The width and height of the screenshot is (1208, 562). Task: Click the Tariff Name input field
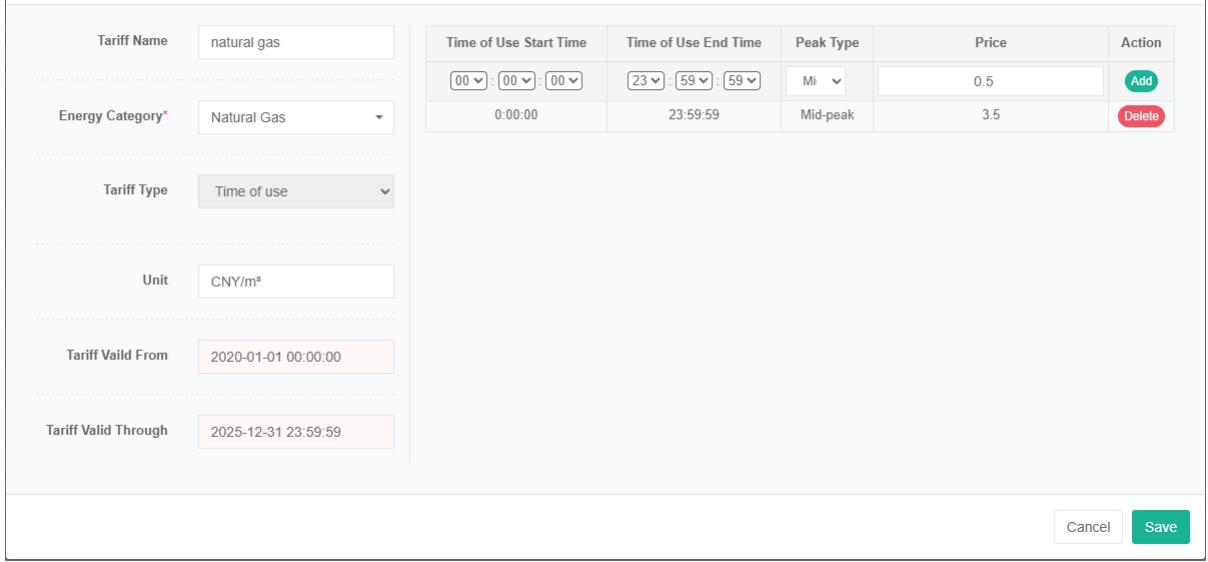pos(296,43)
